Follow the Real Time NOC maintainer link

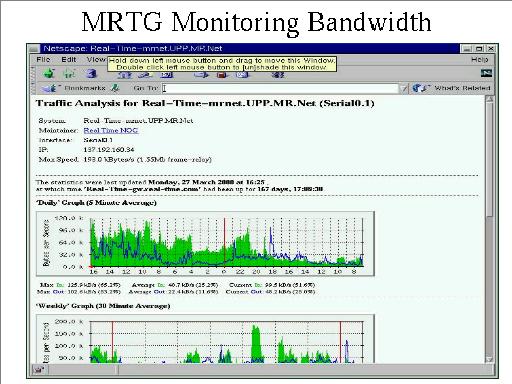pos(111,130)
